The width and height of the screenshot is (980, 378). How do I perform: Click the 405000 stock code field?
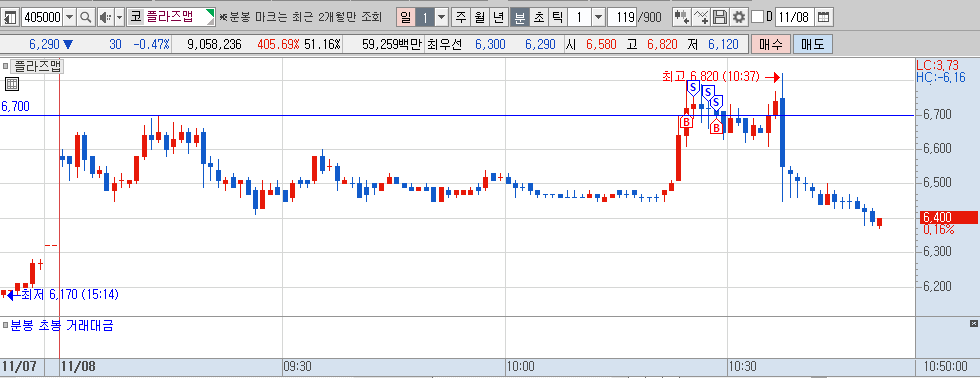[x=42, y=17]
